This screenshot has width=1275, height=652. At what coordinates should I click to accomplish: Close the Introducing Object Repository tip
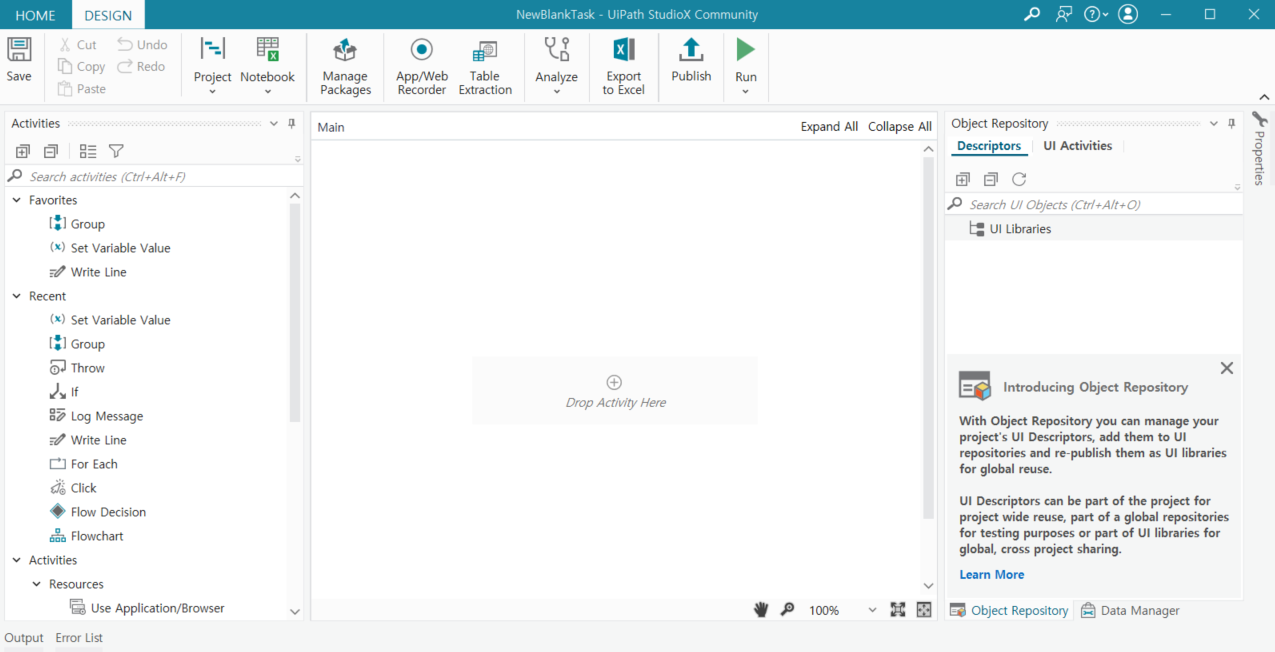point(1227,368)
